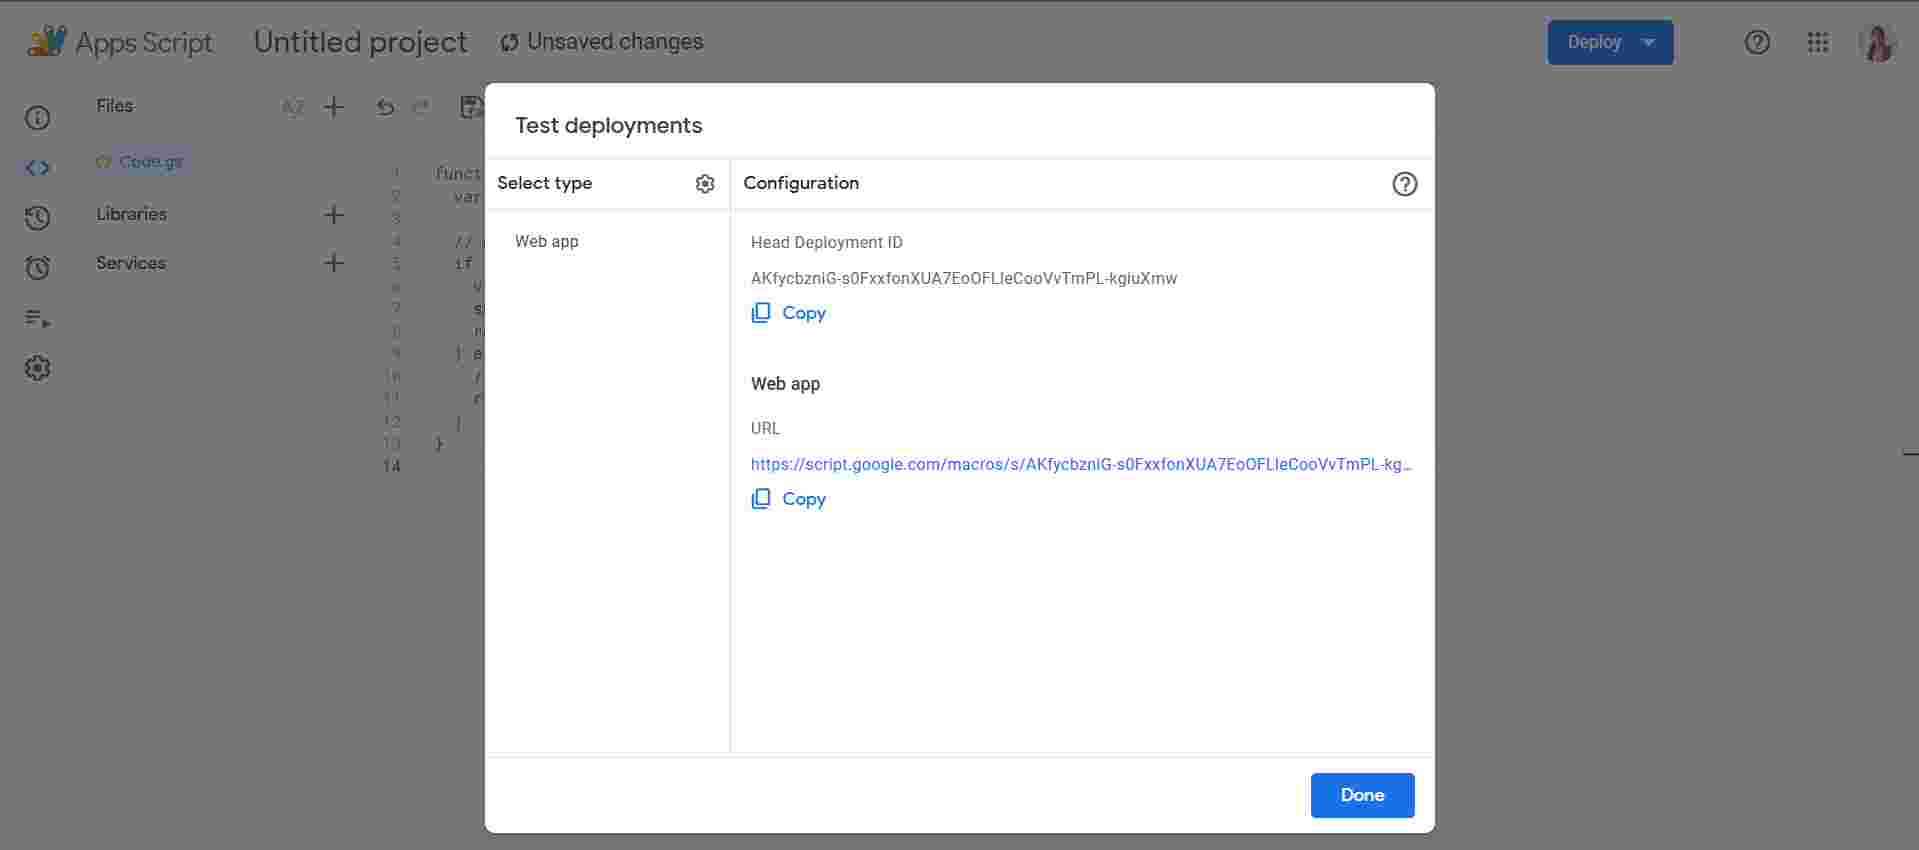1919x850 pixels.
Task: Click the Head Deployment ID value text
Action: click(x=964, y=278)
